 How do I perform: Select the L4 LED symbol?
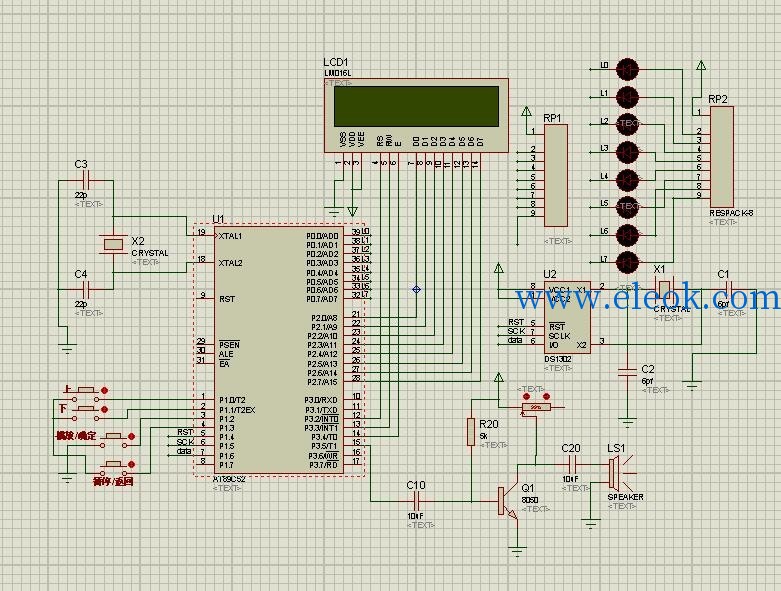pos(628,180)
